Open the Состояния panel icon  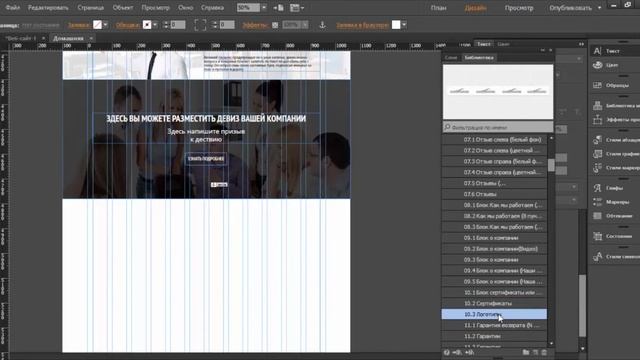598,236
